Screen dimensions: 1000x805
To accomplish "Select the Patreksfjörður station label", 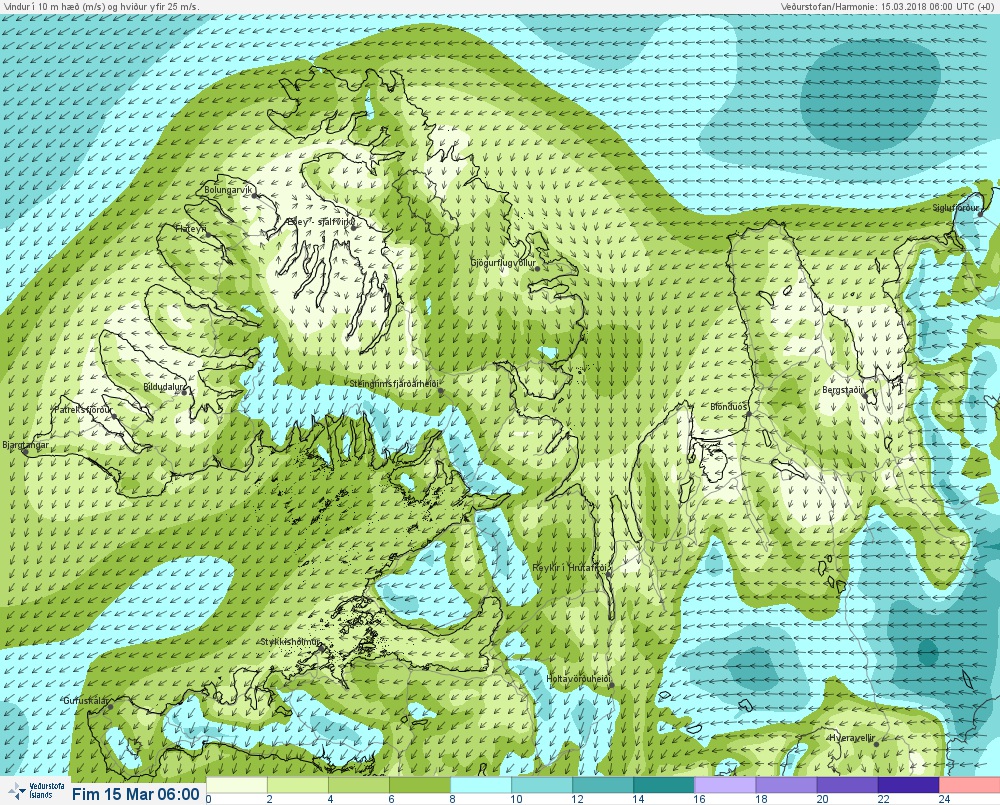I will point(83,410).
